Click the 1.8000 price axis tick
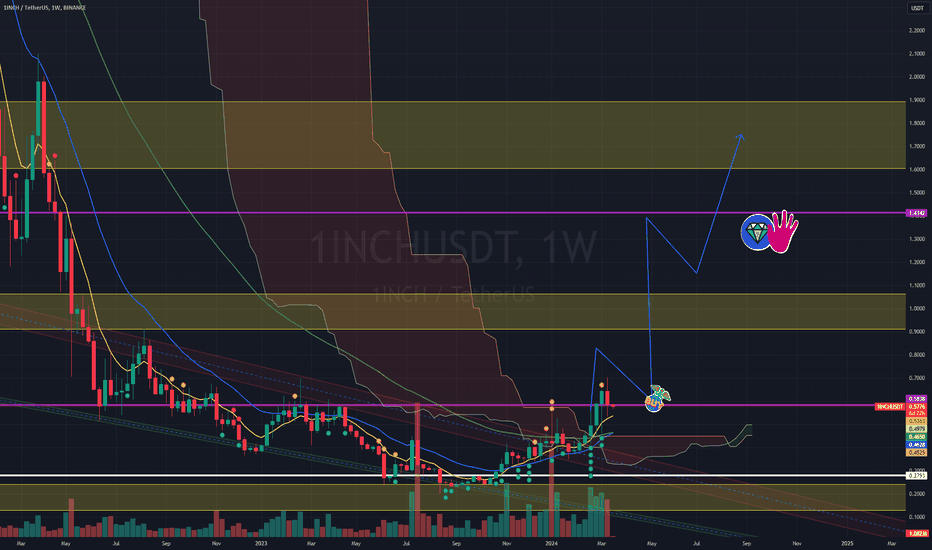 pos(917,123)
